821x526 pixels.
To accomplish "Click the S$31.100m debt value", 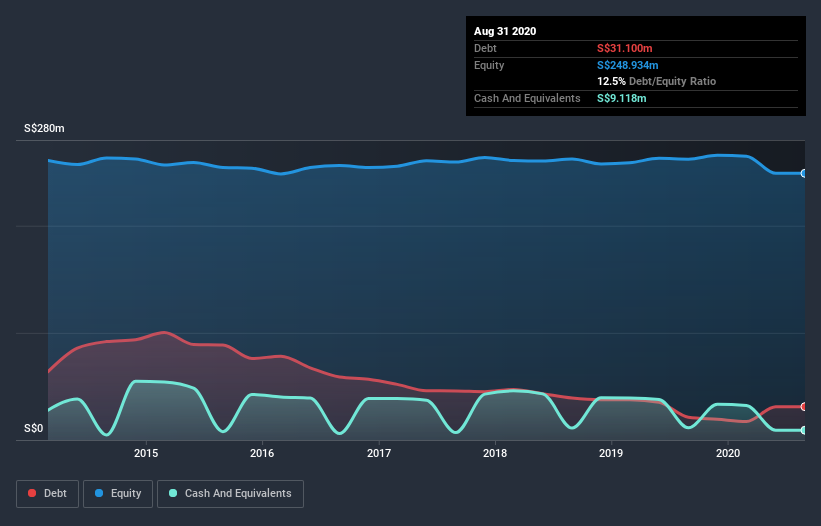I will click(x=625, y=48).
